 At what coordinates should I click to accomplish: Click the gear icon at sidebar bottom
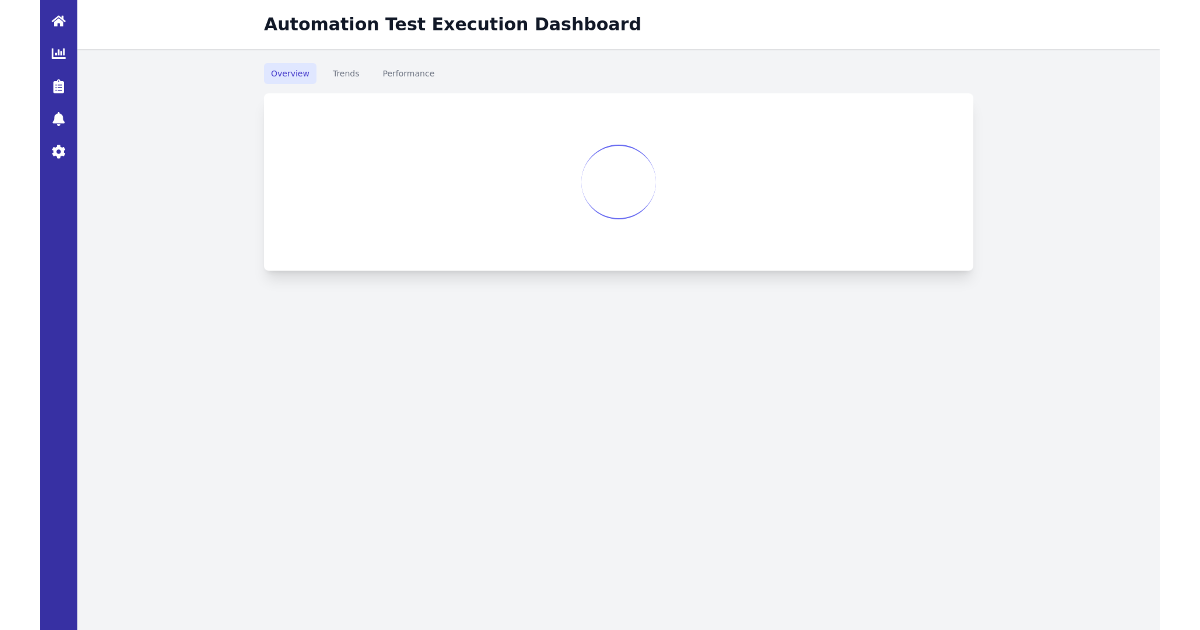(58, 151)
